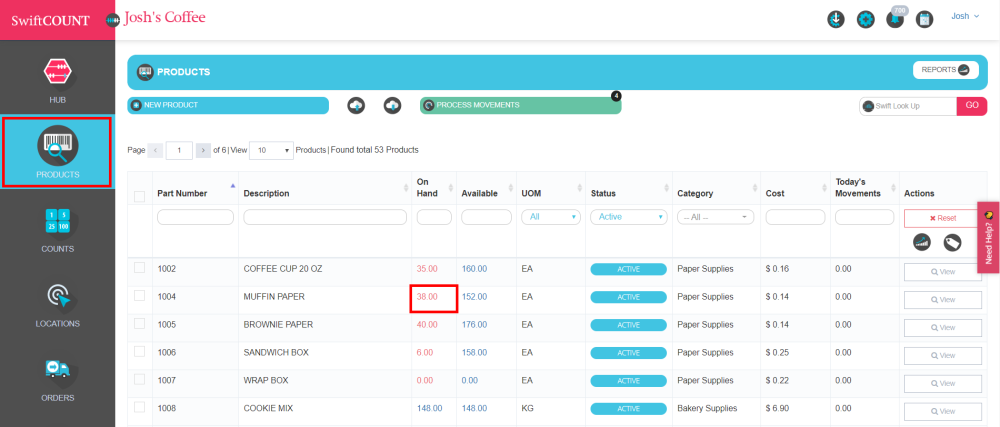Click the products icon in PRODUCTS header bar
The width and height of the screenshot is (1000, 427).
tap(145, 72)
